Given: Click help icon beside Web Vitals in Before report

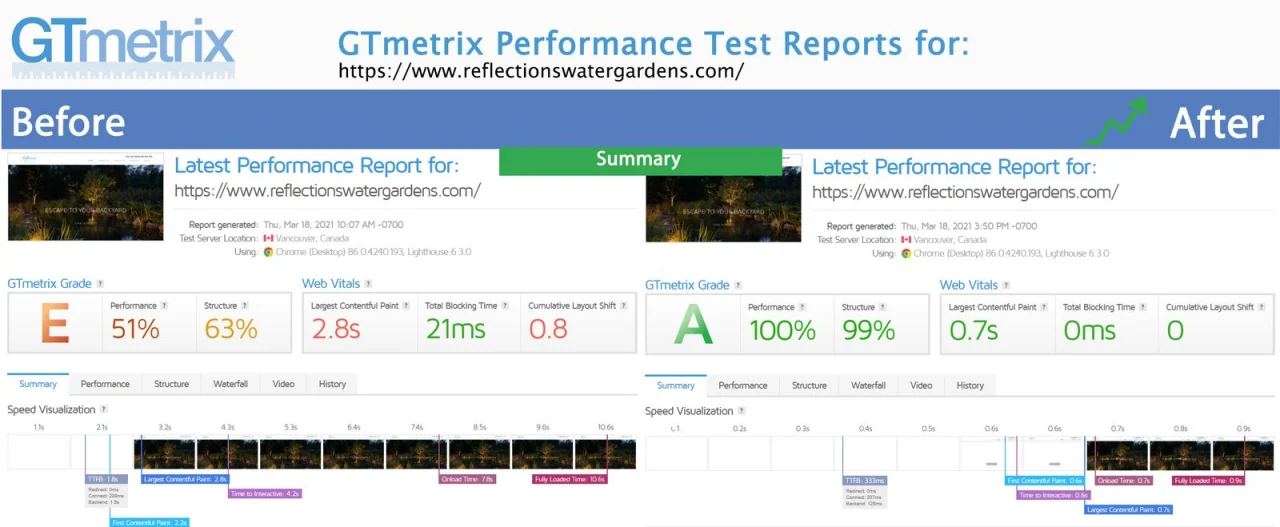Looking at the screenshot, I should 370,284.
